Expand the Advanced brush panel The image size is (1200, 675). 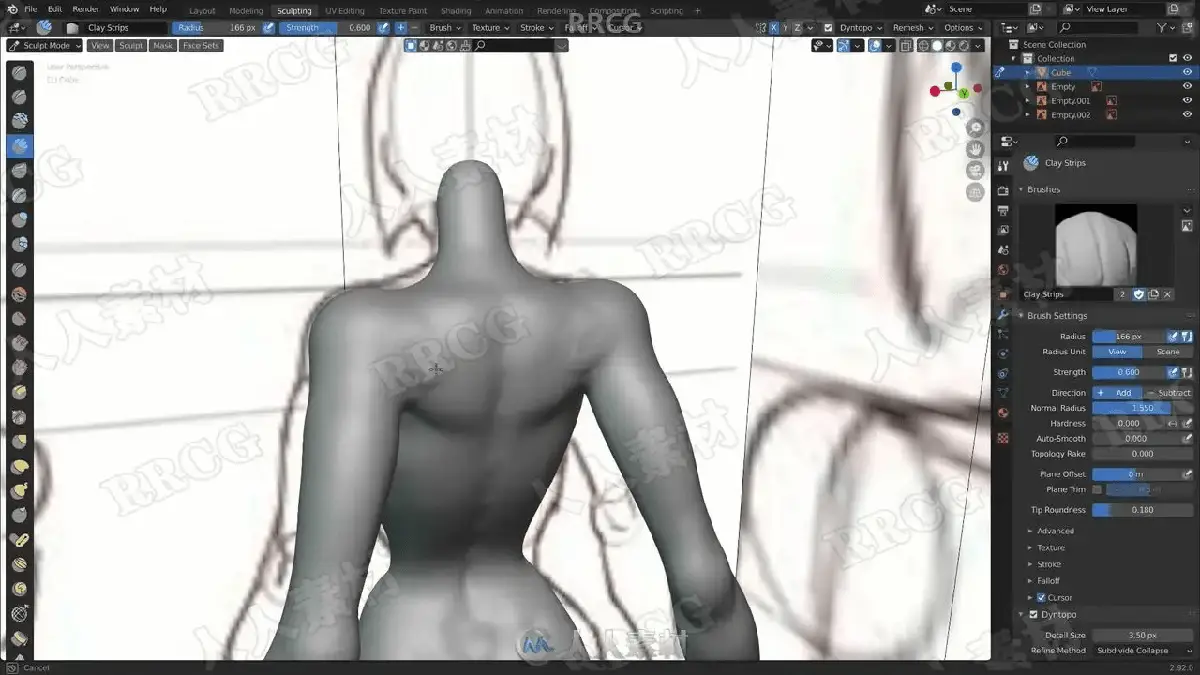1055,531
